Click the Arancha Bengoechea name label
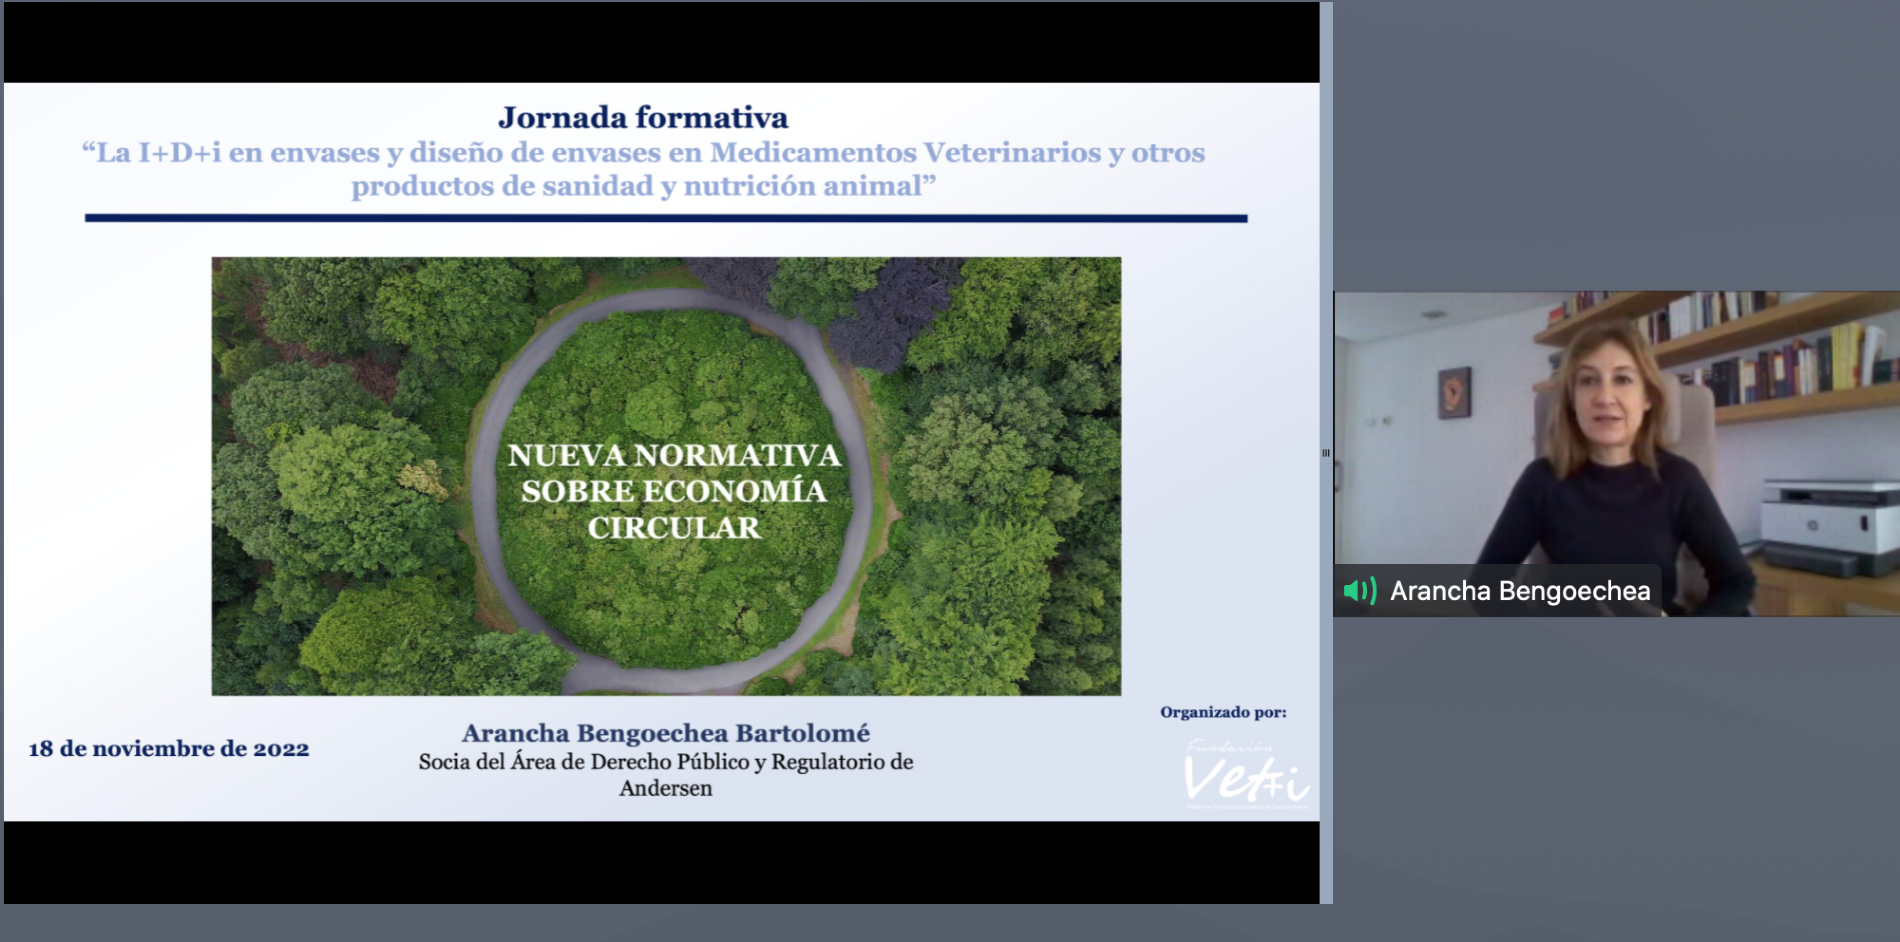1900x942 pixels. click(1519, 591)
